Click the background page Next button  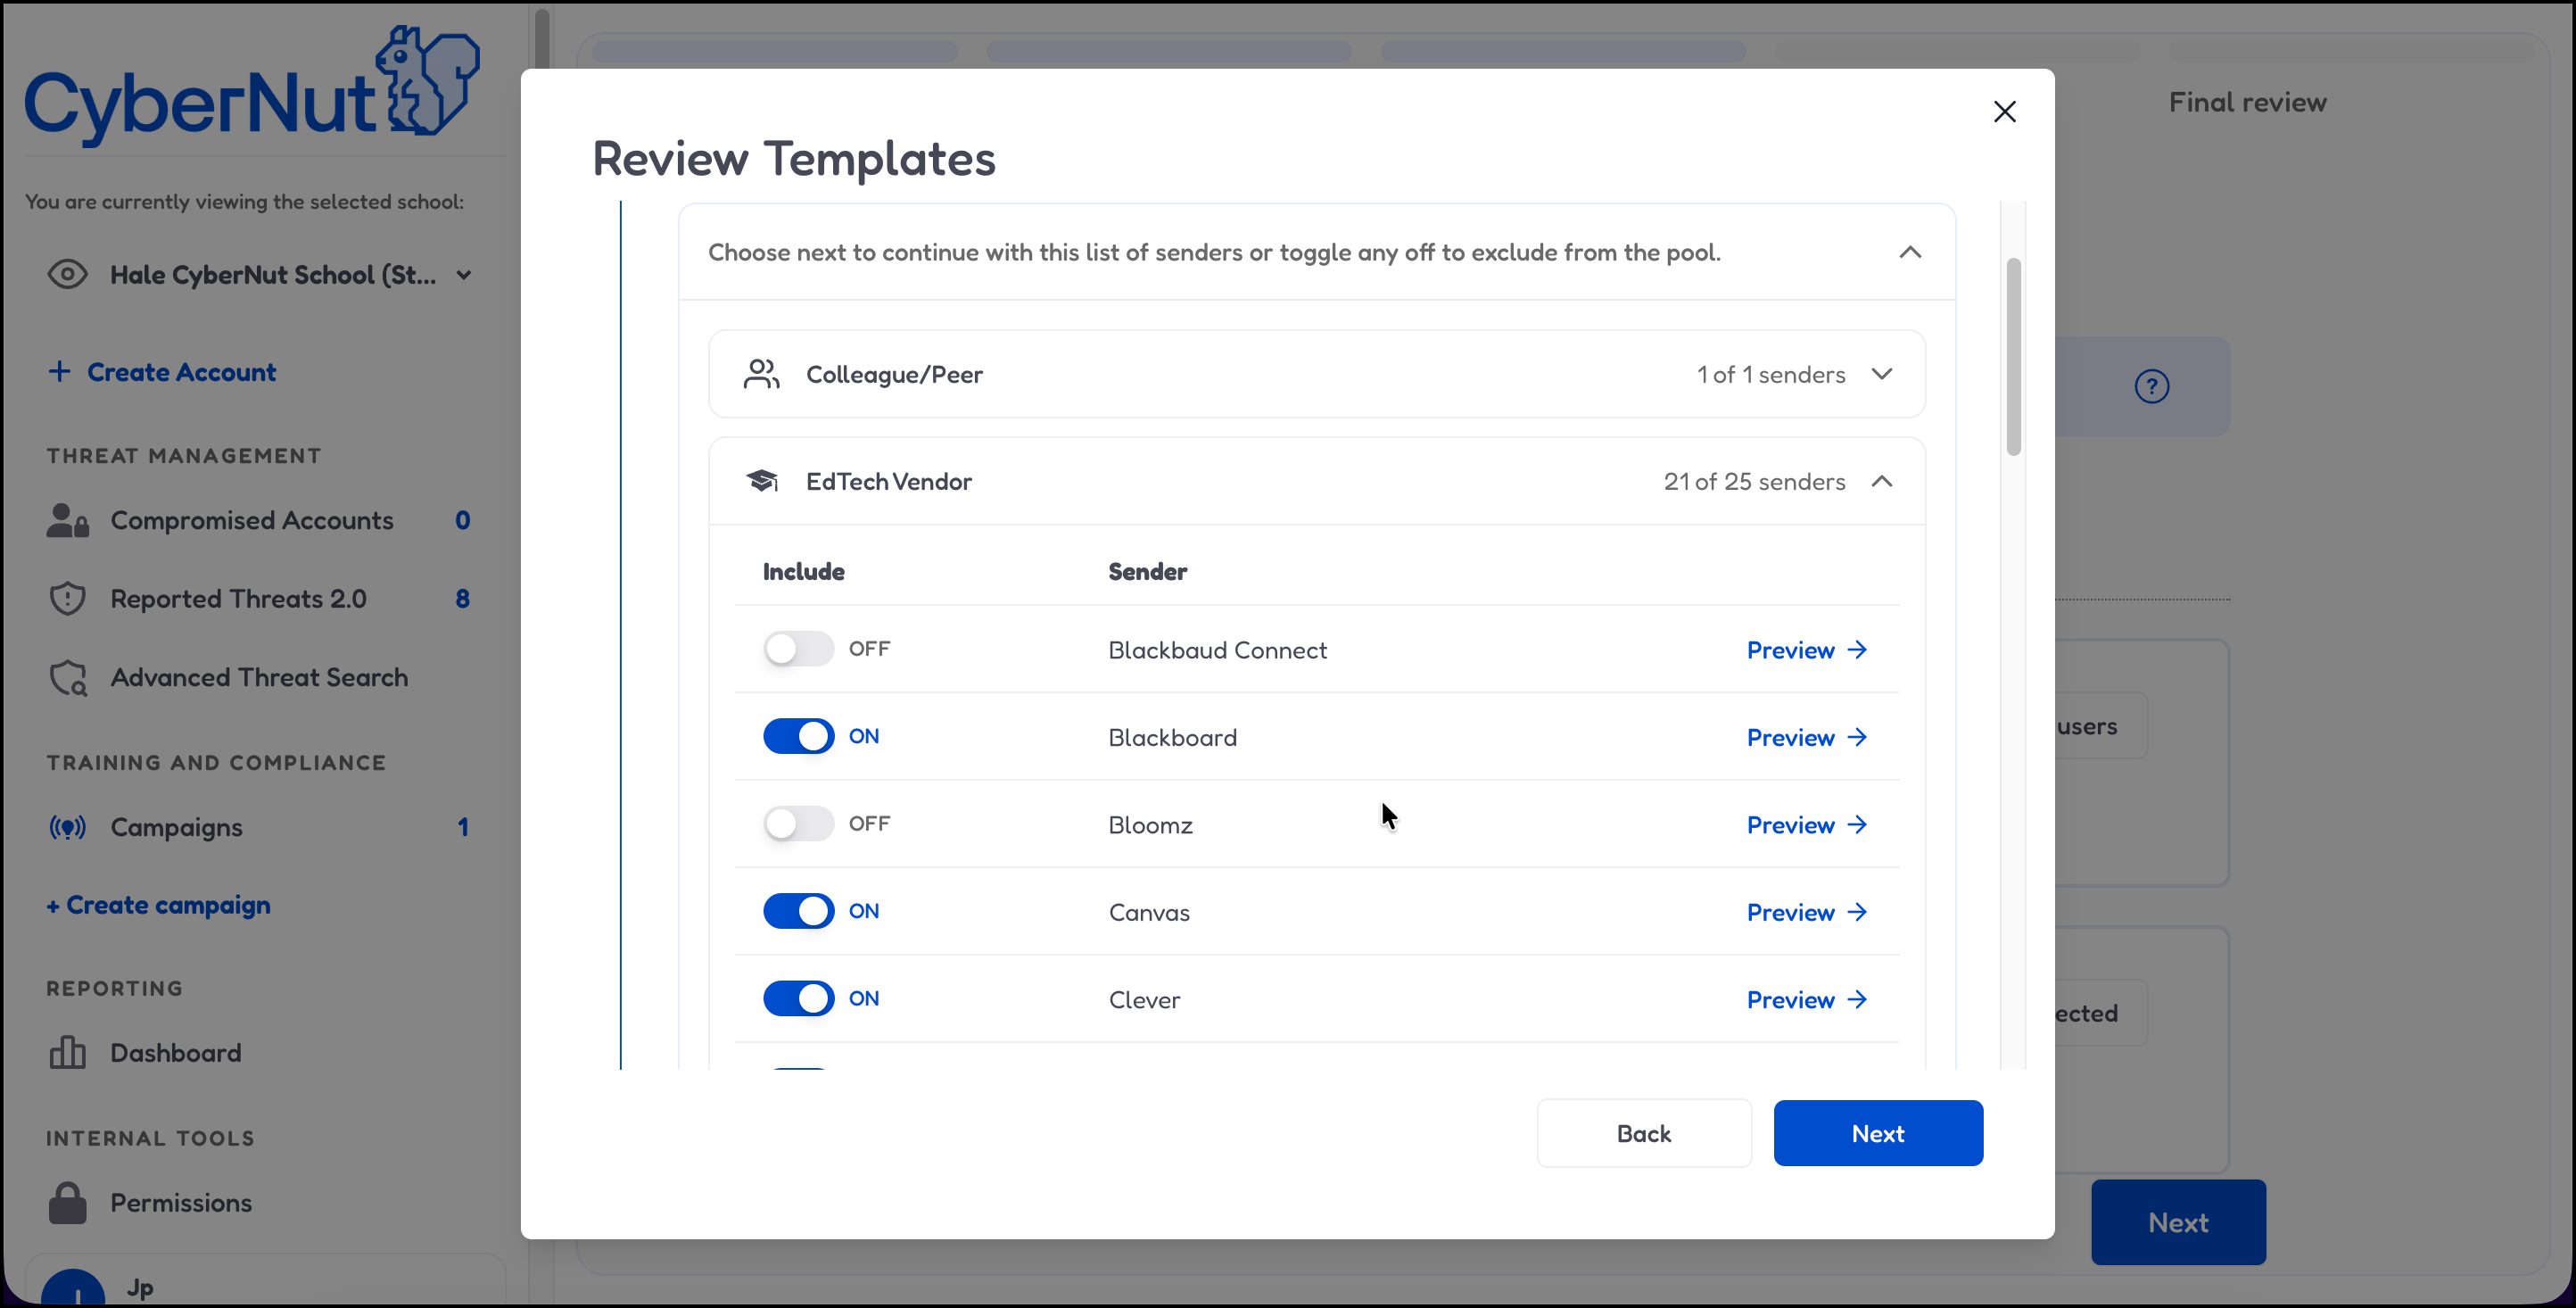[2178, 1222]
